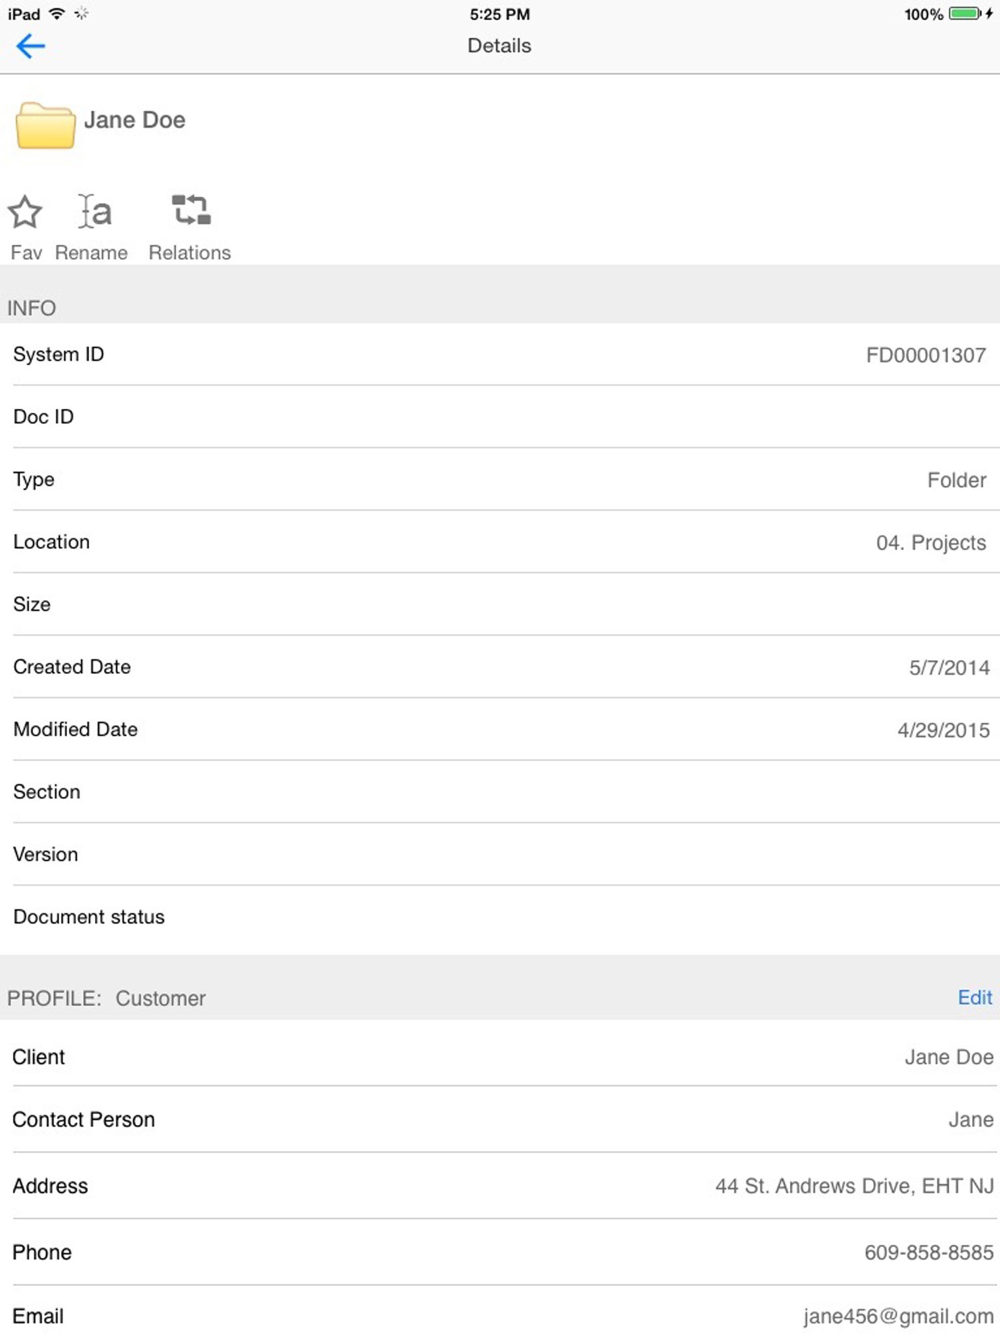Viewport: 1000px width, 1334px height.
Task: Edit the Customer profile
Action: pos(974,997)
